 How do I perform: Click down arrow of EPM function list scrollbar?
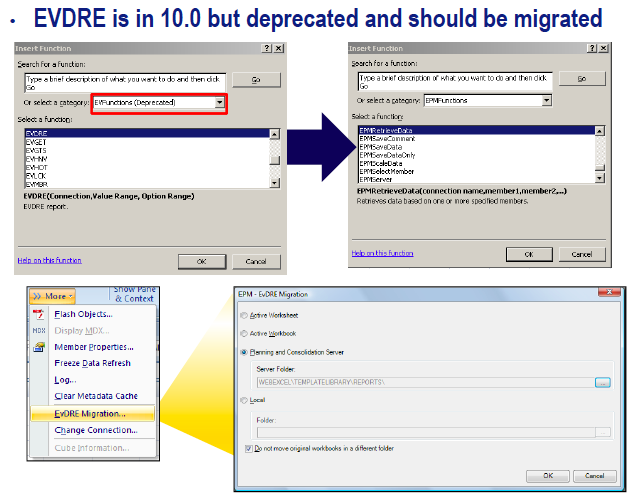600,178
